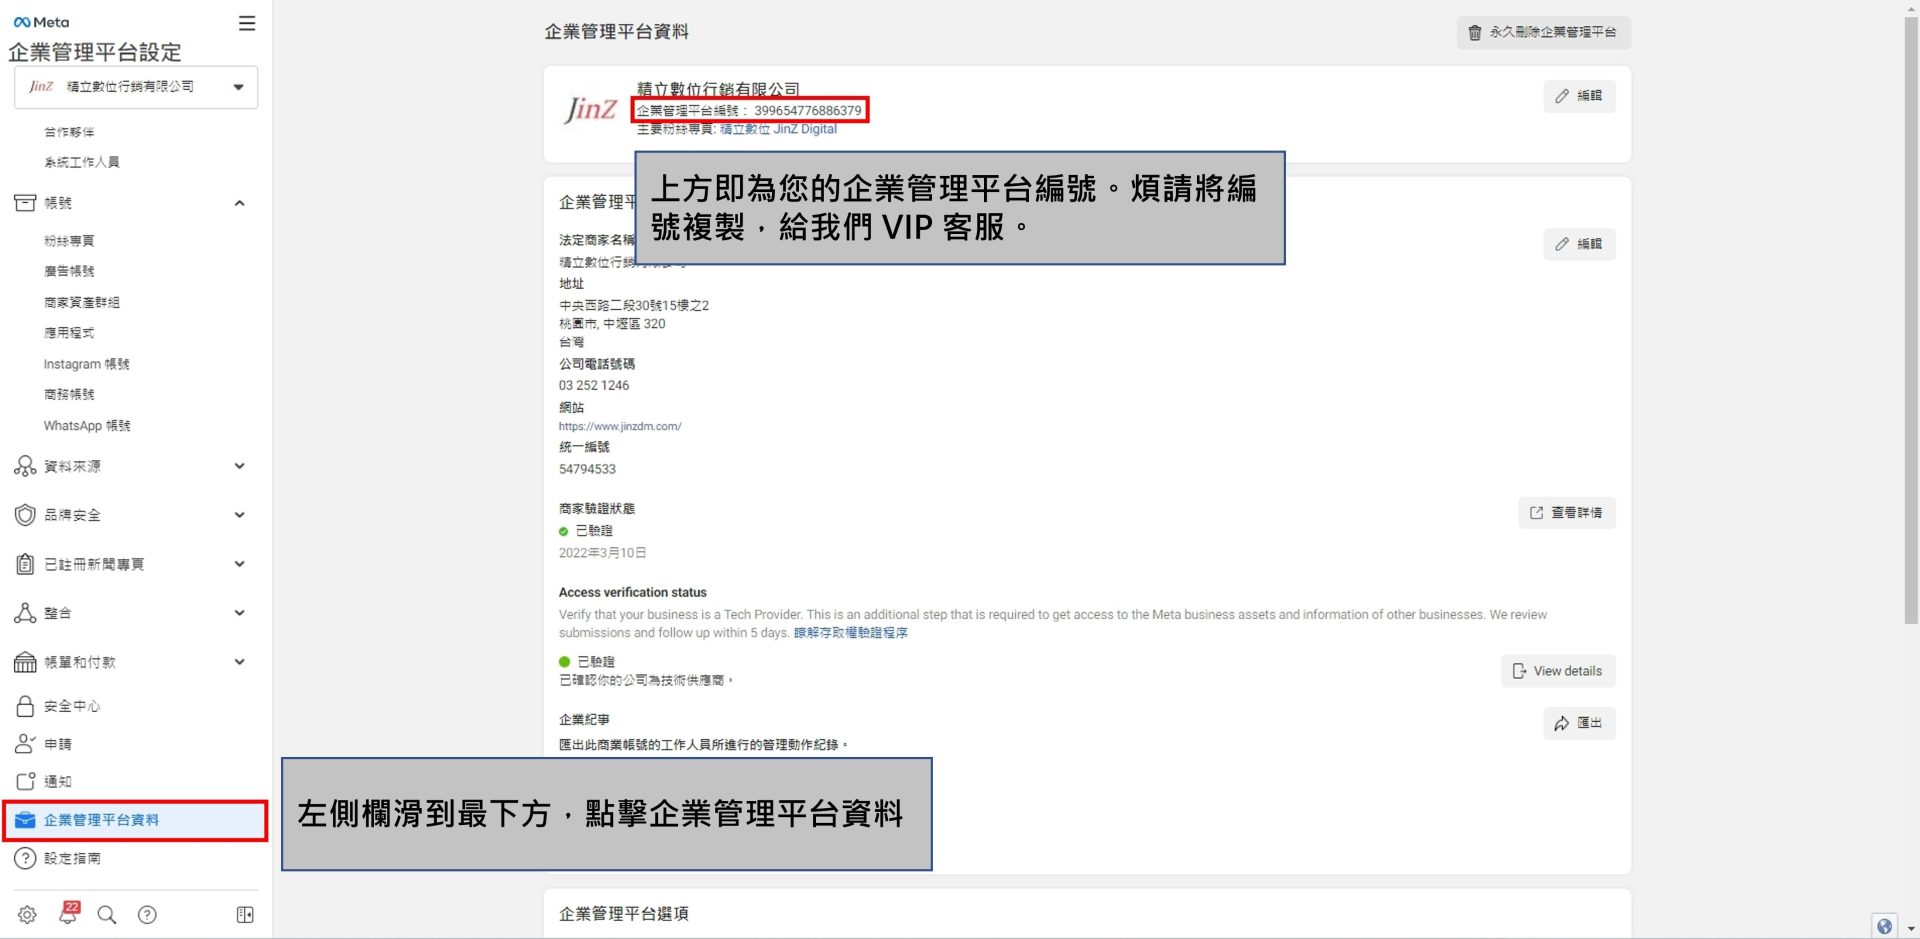Expand the 帳單和付款 section
Screen dimensions: 1920x939
239,662
